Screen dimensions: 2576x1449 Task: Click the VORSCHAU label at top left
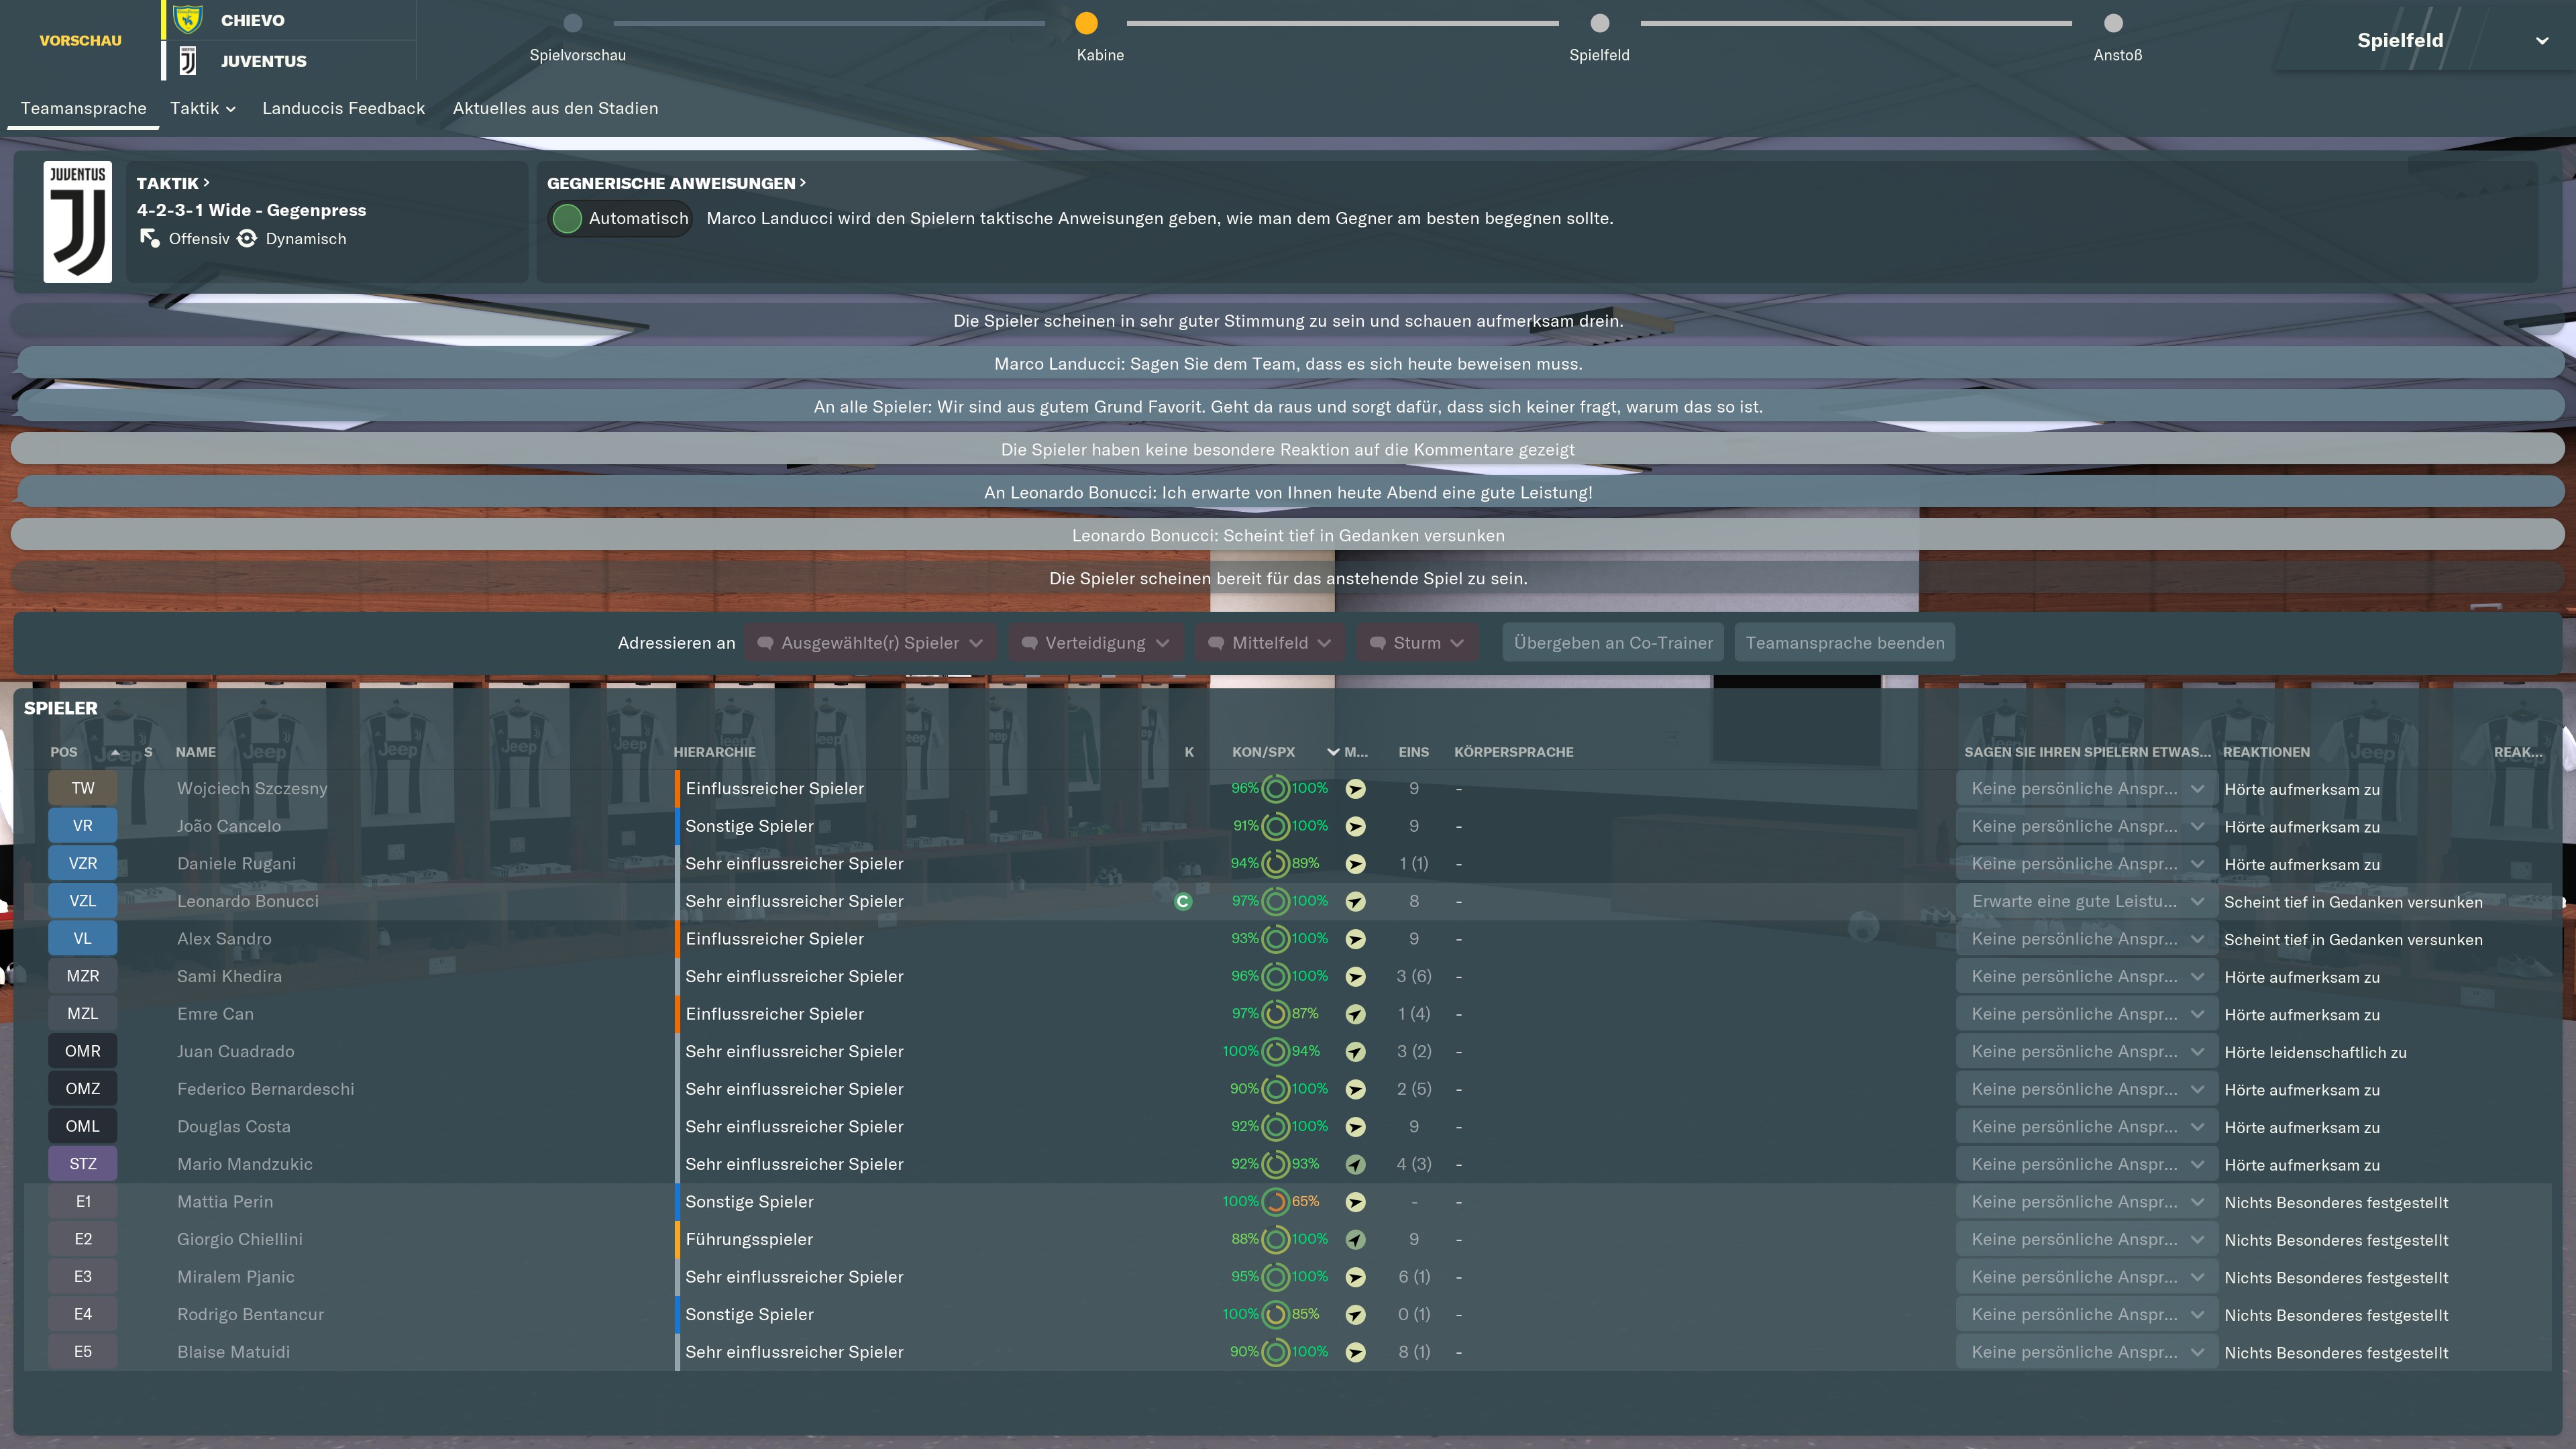click(x=80, y=40)
